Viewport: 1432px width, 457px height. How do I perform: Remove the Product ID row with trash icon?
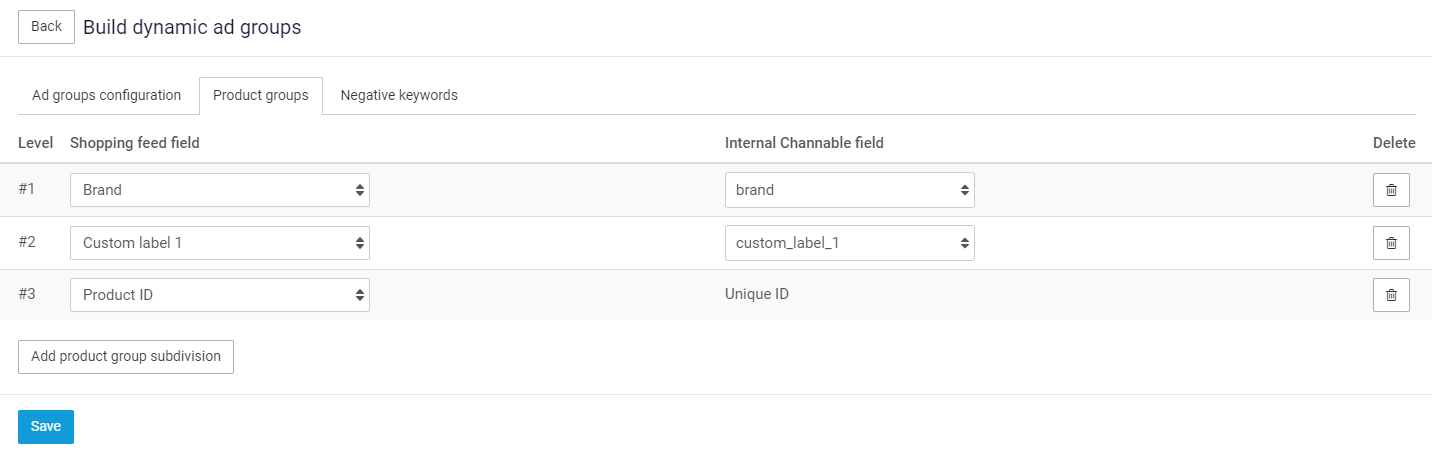pyautogui.click(x=1391, y=295)
